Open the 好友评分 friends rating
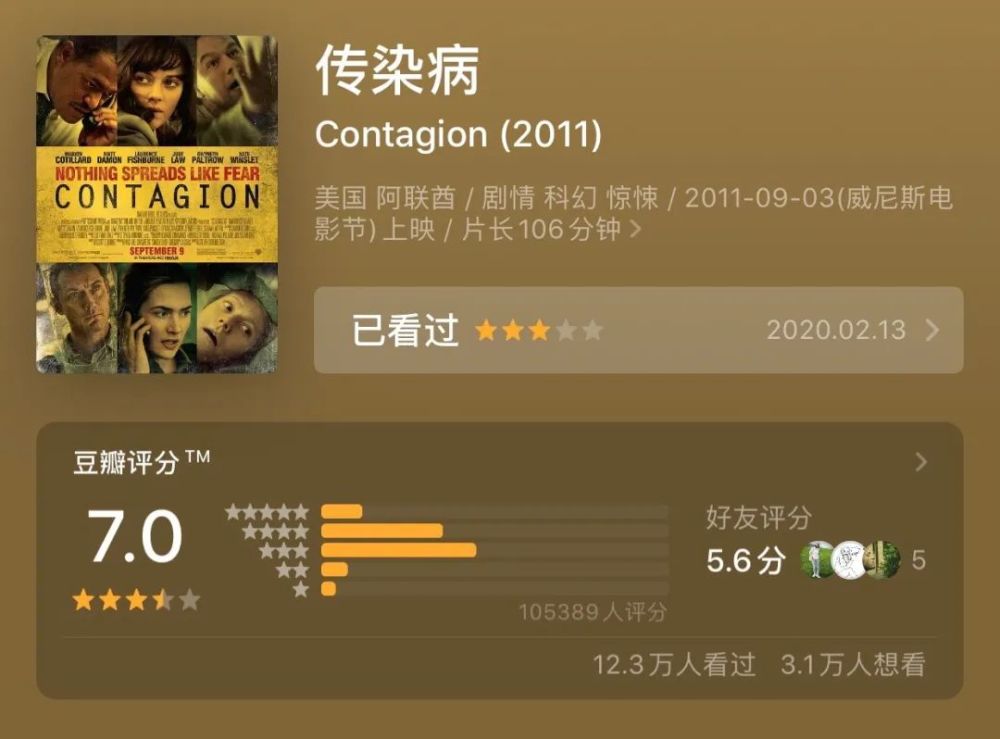Screen dimensions: 1000x739 [x=758, y=518]
